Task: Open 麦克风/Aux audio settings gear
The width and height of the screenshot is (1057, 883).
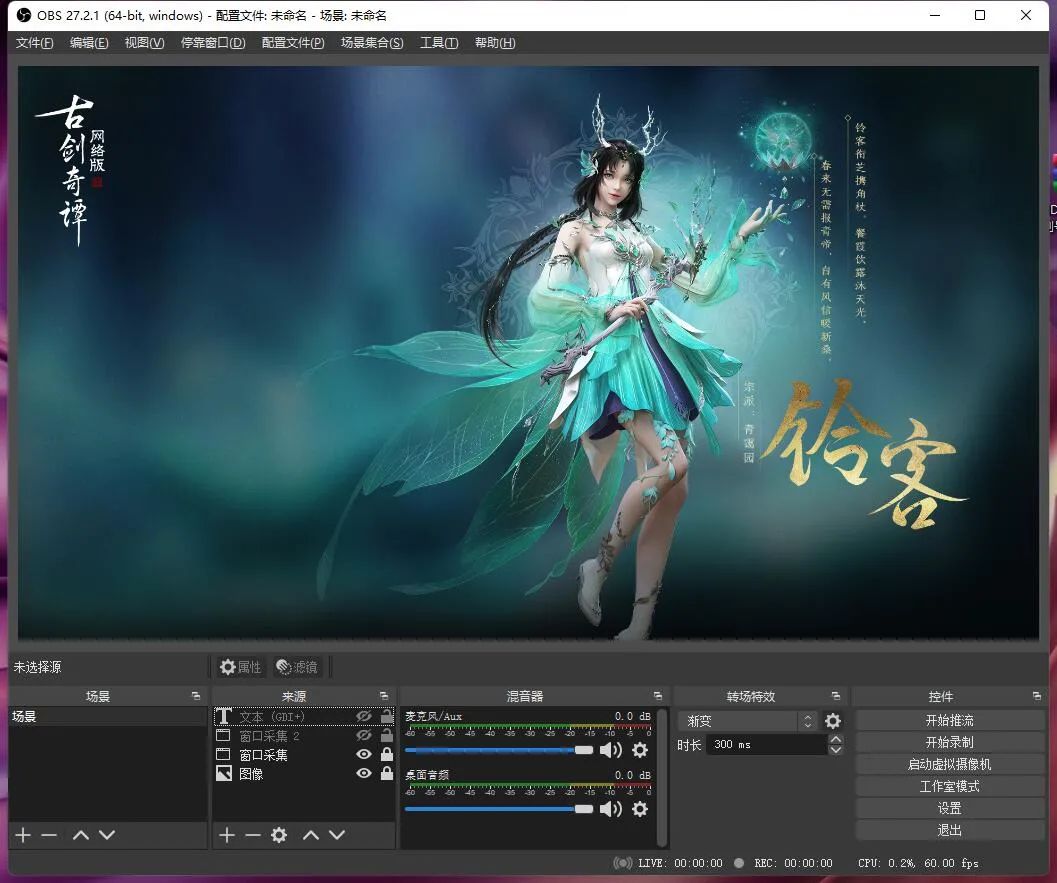Action: click(640, 750)
